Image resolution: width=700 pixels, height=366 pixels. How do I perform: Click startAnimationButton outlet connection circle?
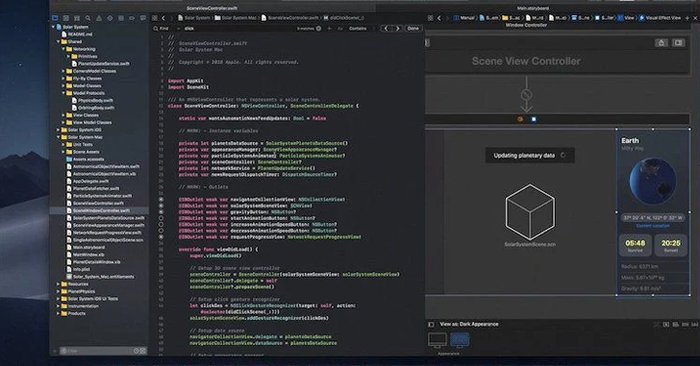(x=161, y=218)
